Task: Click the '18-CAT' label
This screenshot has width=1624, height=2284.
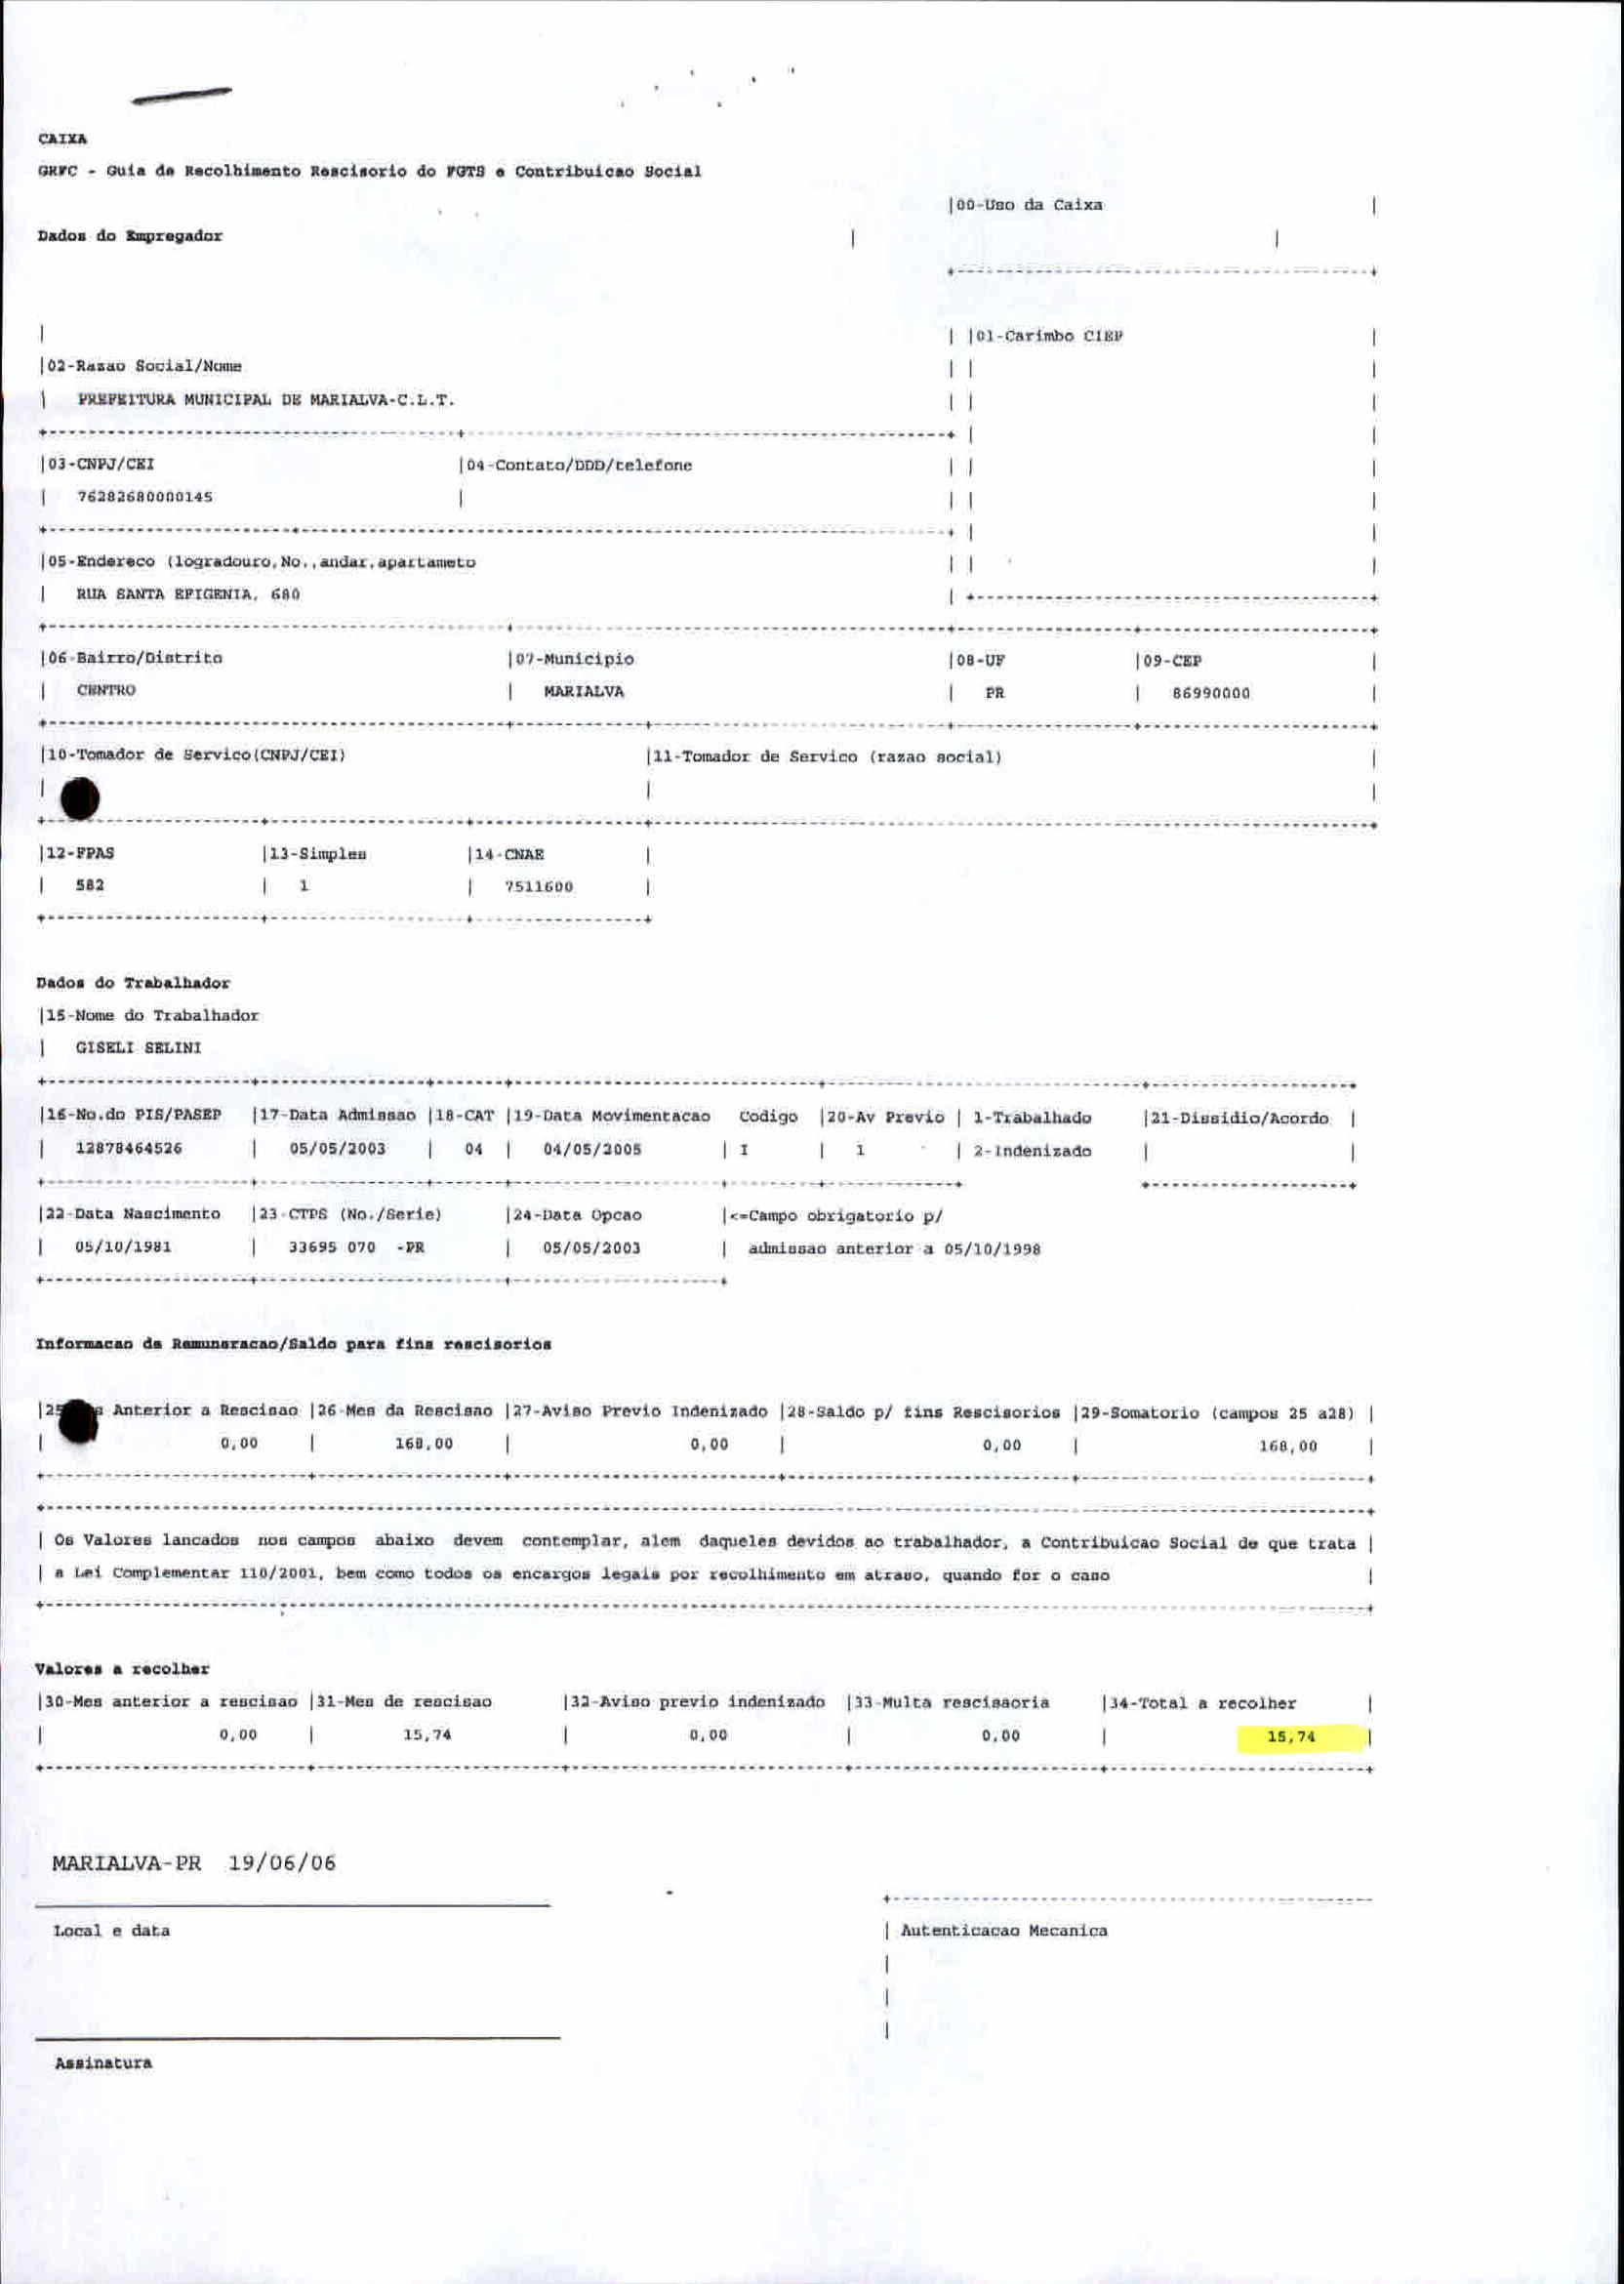Action: tap(464, 1115)
